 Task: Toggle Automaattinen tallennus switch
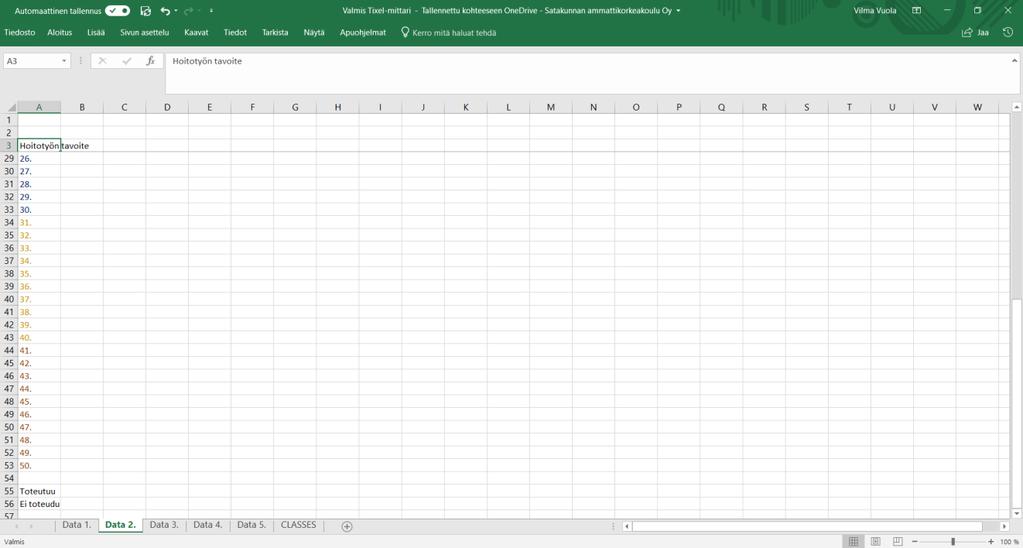point(117,11)
